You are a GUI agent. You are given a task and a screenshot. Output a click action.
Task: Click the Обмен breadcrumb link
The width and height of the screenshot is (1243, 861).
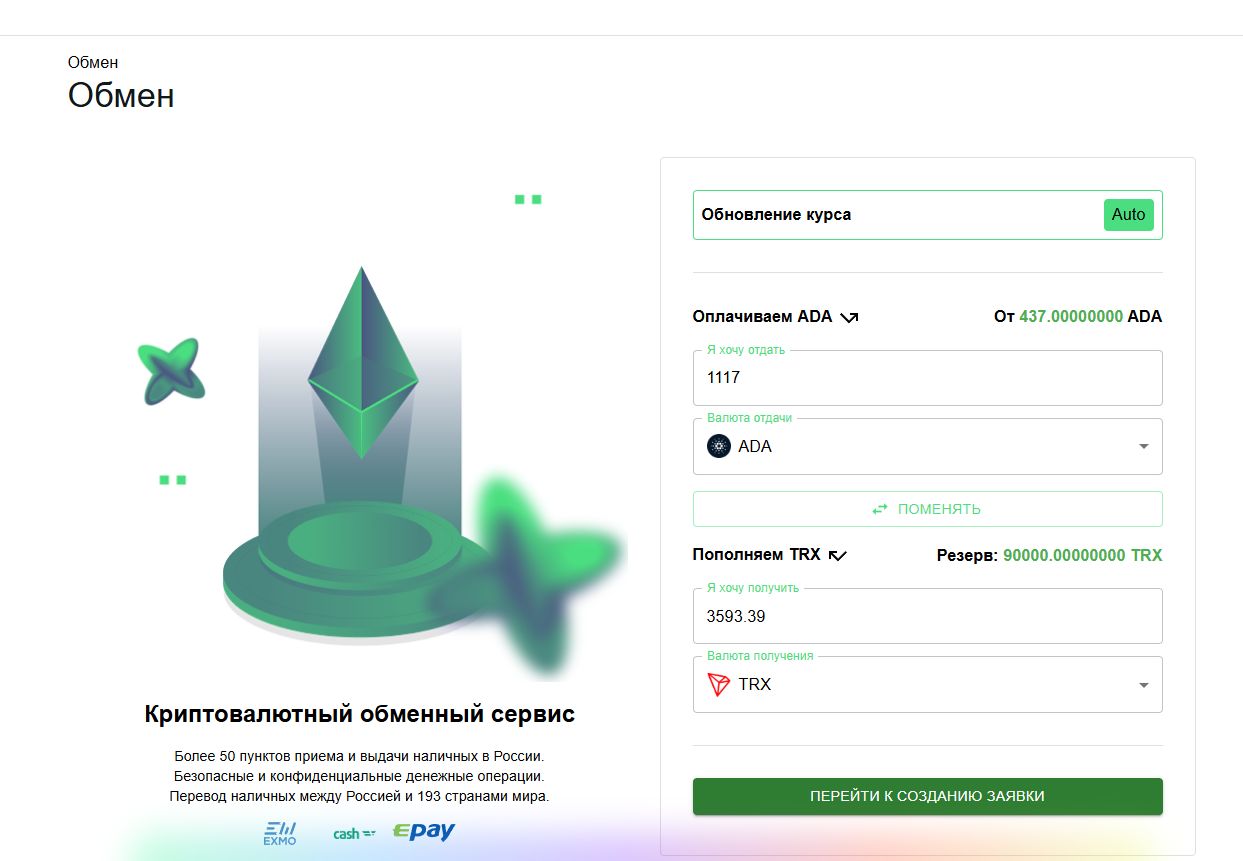pos(93,62)
